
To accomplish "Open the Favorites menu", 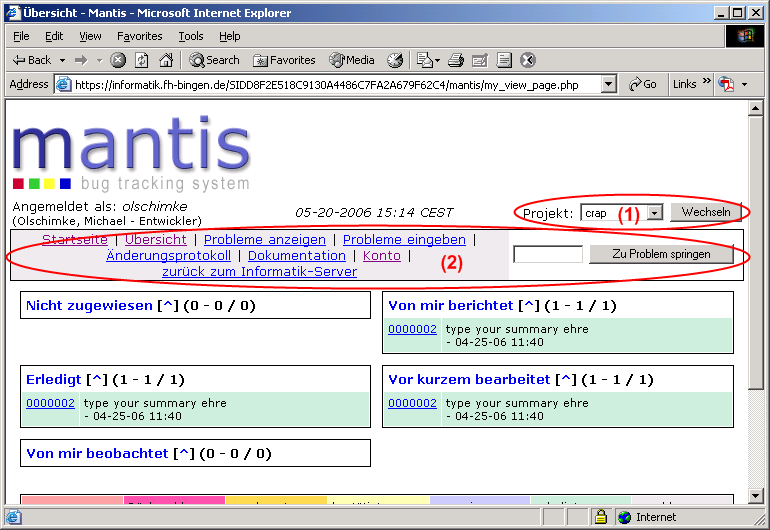I will (139, 36).
